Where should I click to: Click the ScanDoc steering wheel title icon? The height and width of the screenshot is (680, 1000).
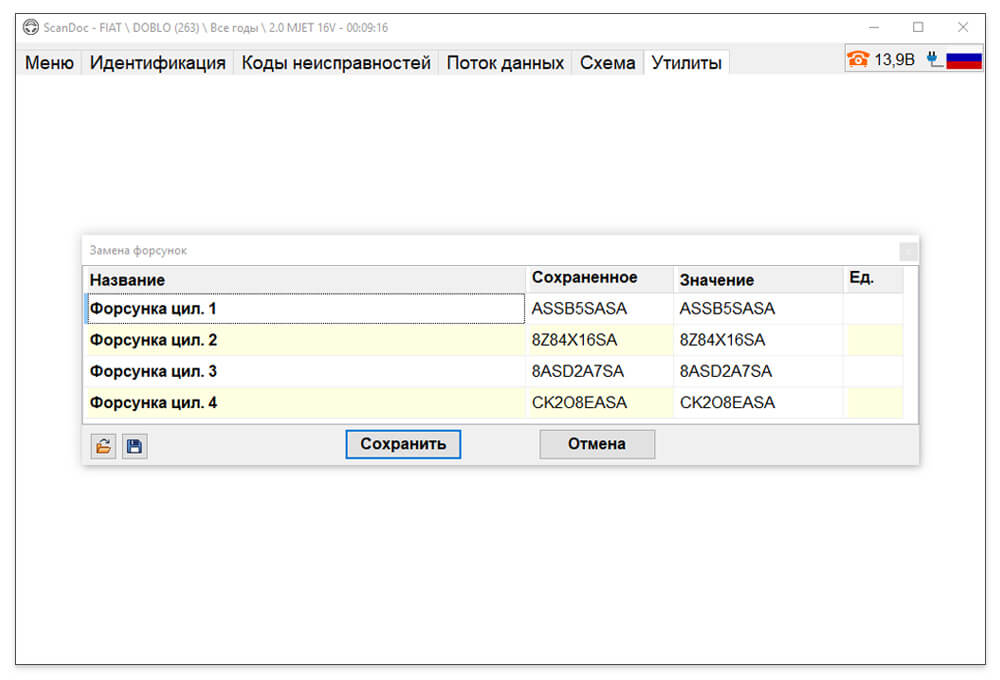[x=31, y=27]
